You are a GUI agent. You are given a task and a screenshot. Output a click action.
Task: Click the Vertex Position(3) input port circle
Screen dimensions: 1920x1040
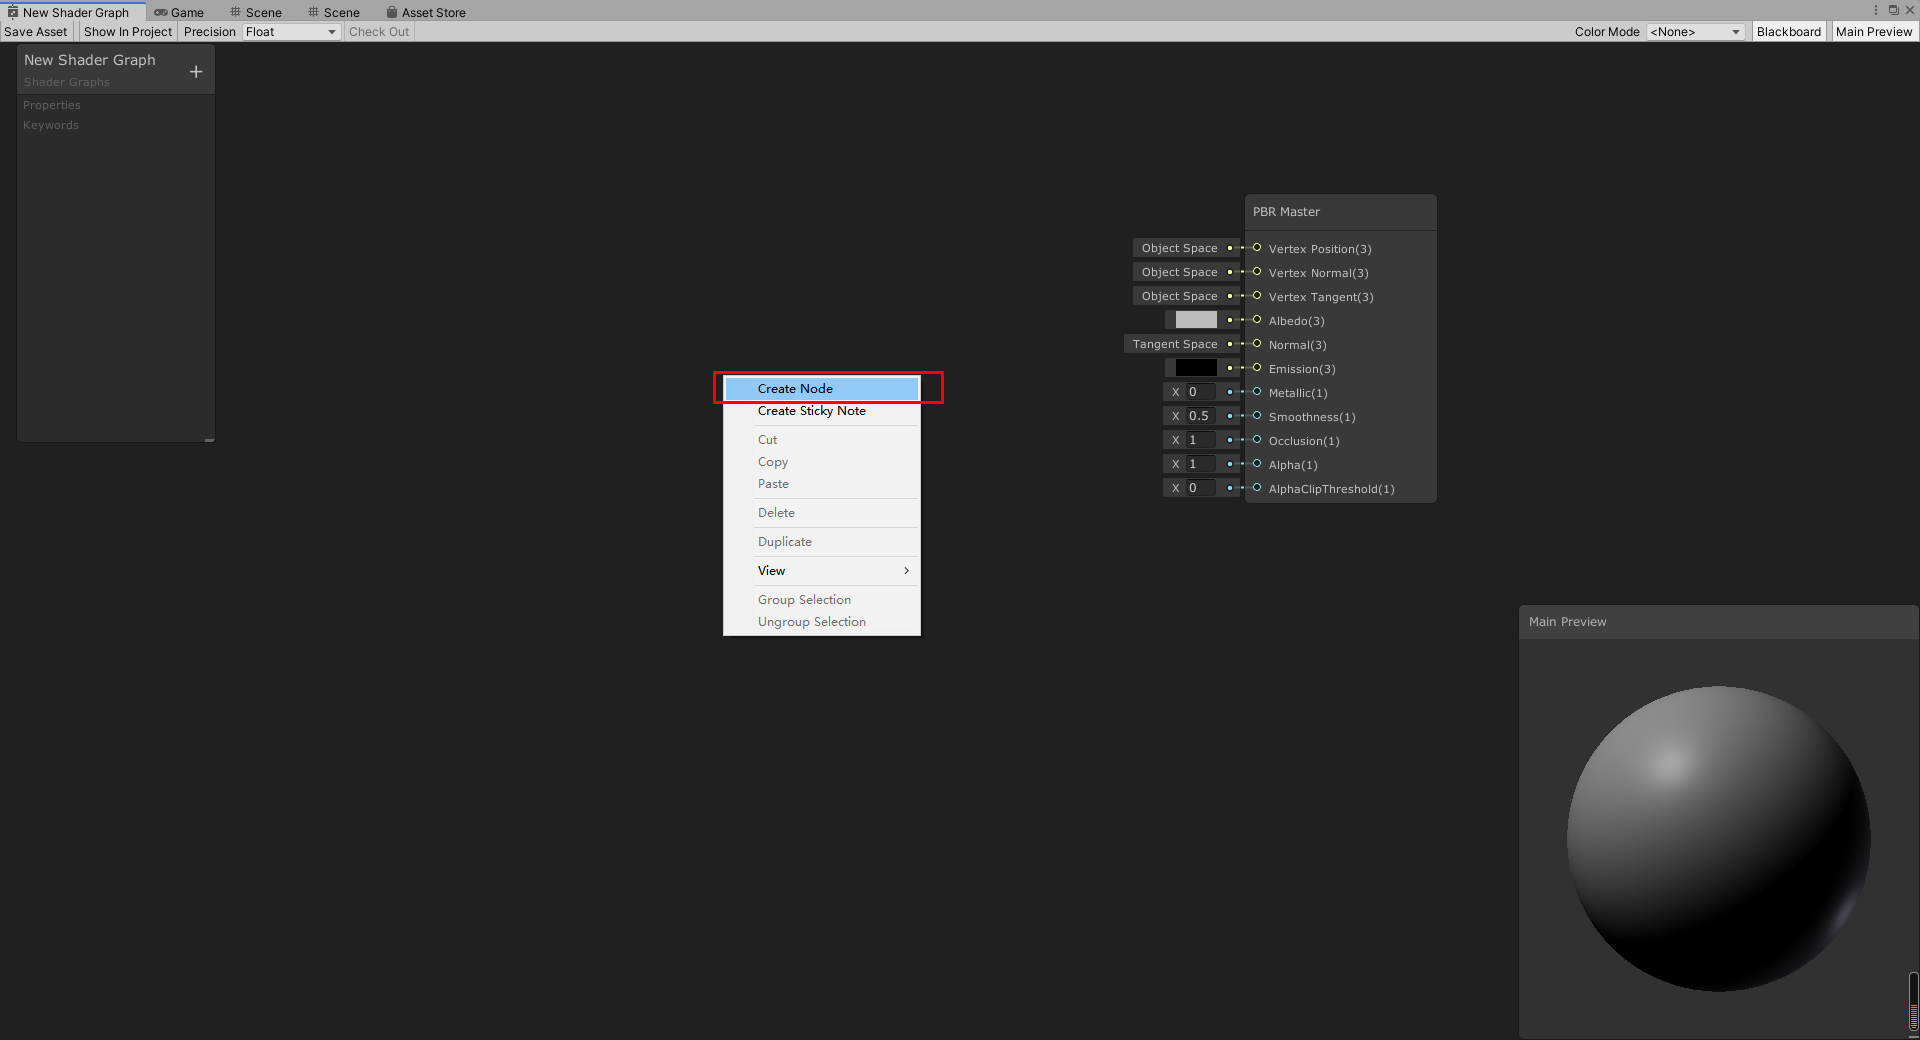tap(1256, 247)
